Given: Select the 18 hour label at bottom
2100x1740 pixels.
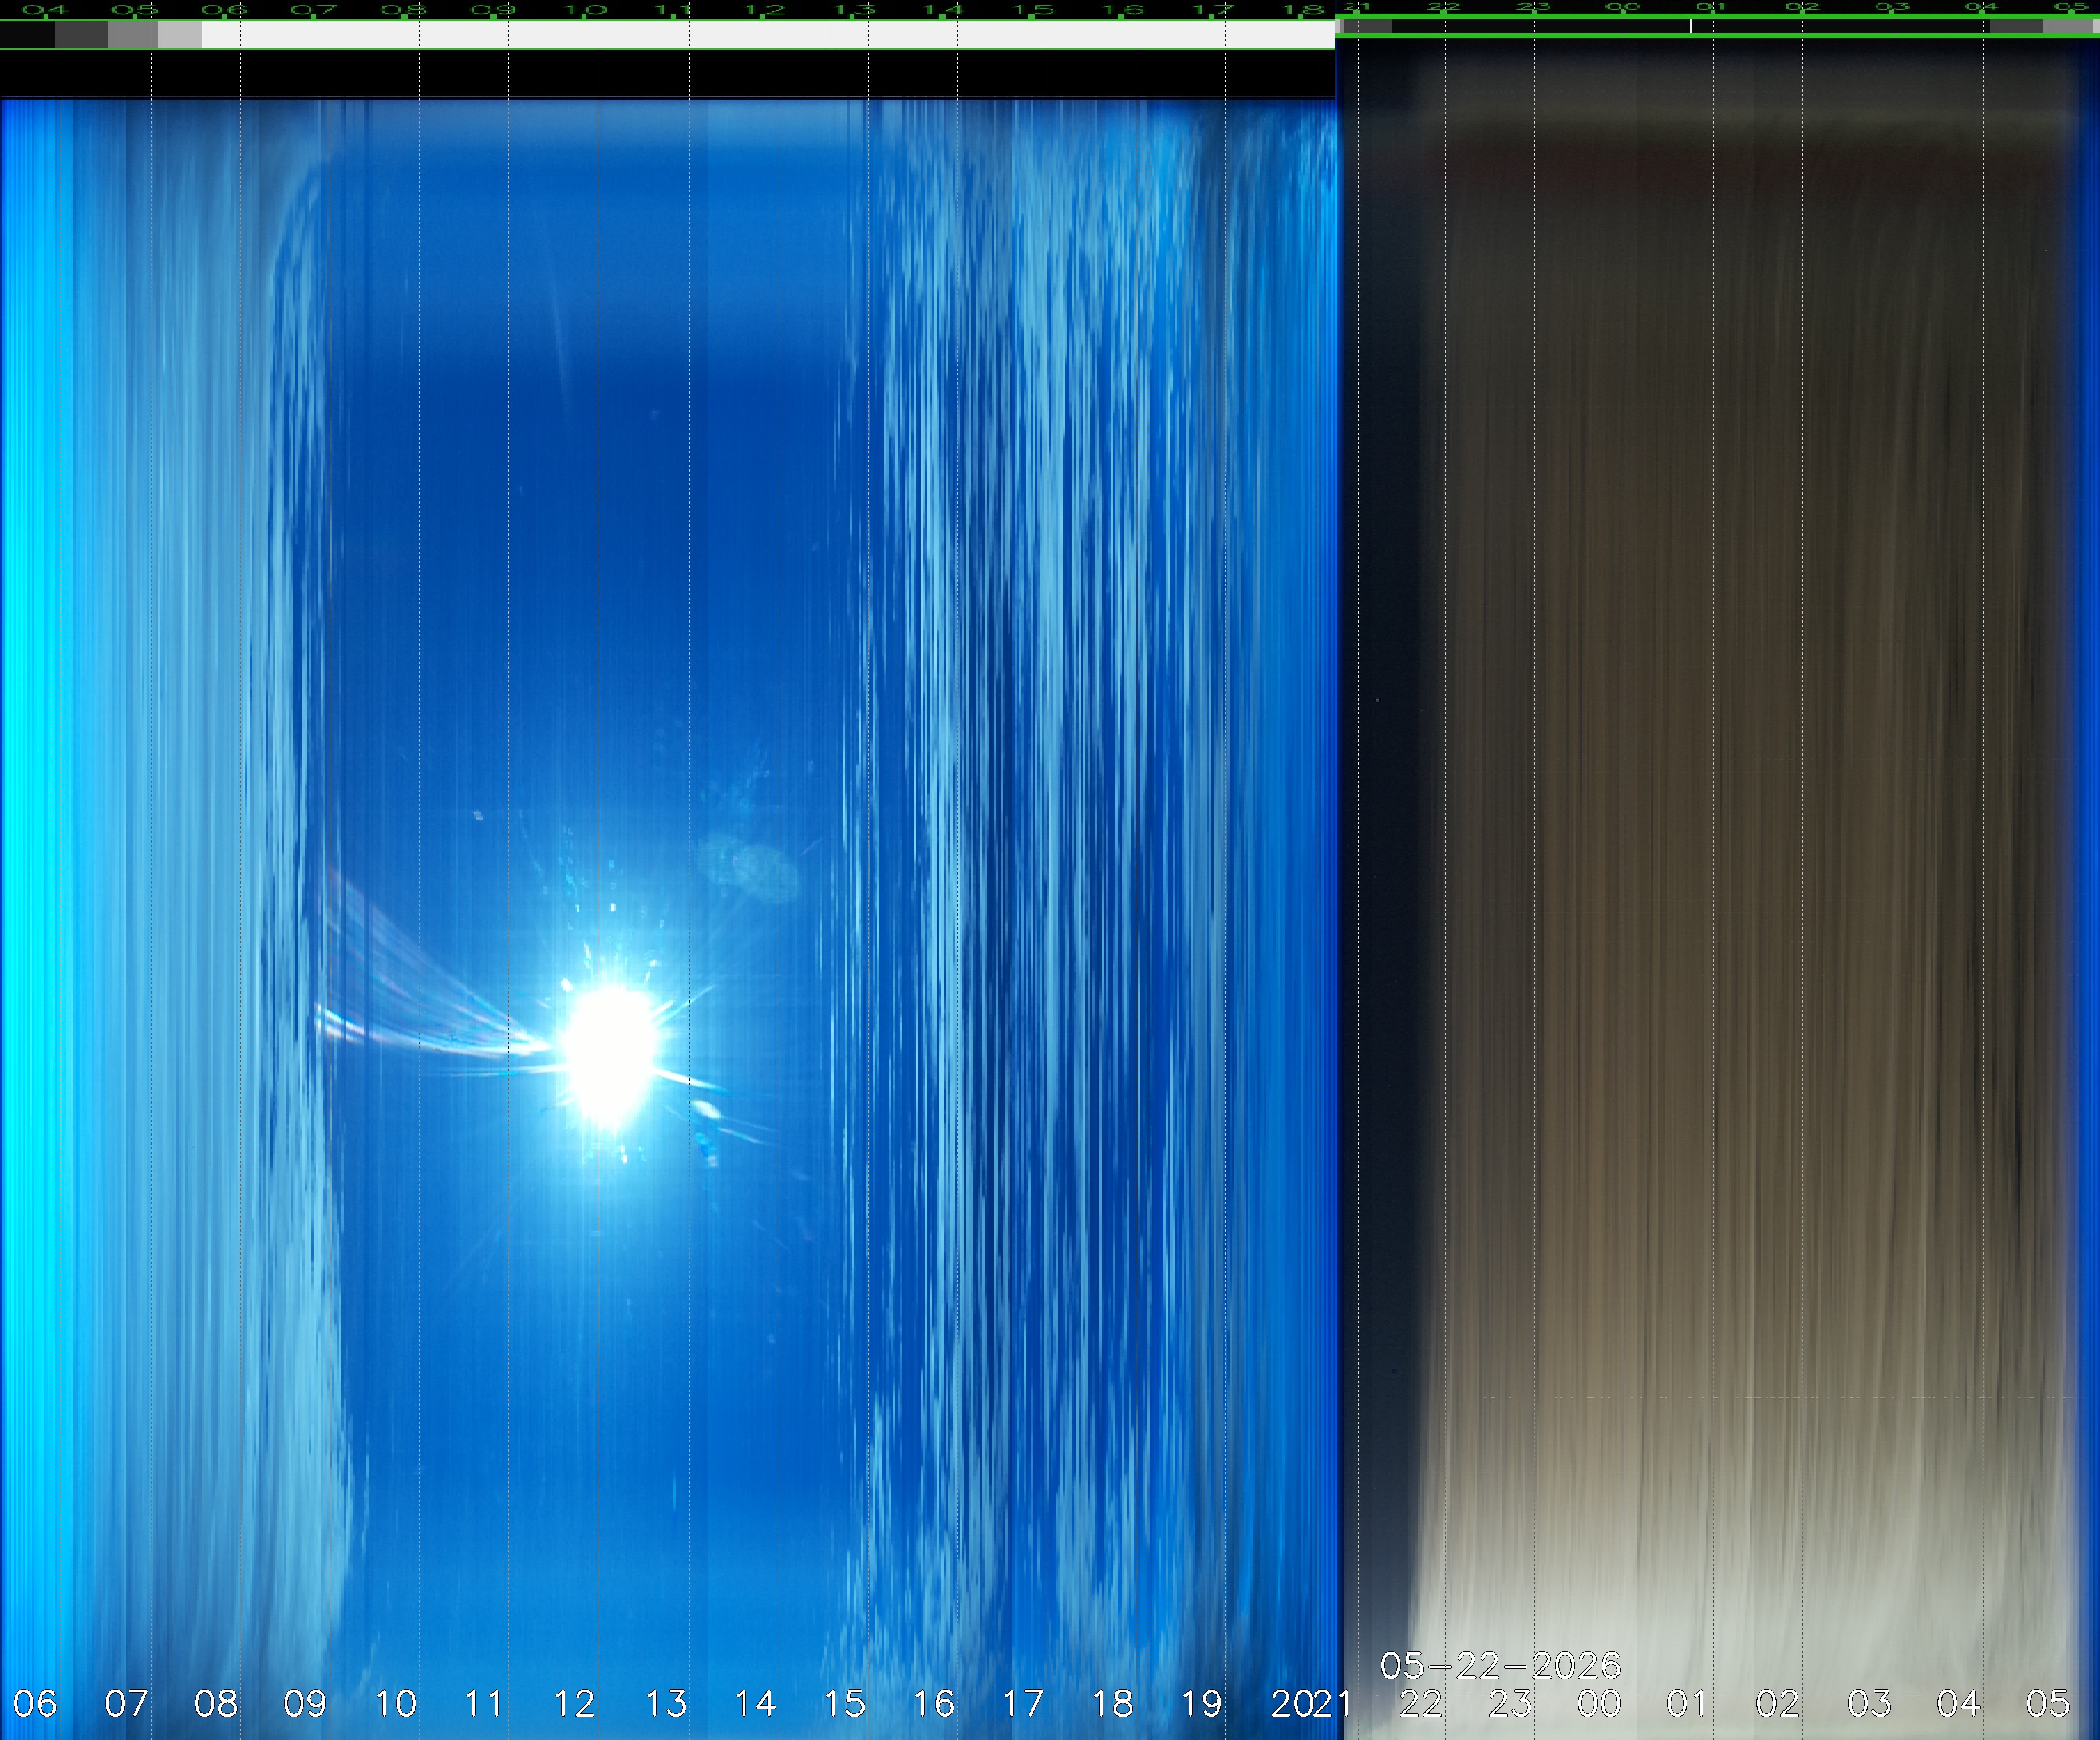Looking at the screenshot, I should point(1113,1703).
